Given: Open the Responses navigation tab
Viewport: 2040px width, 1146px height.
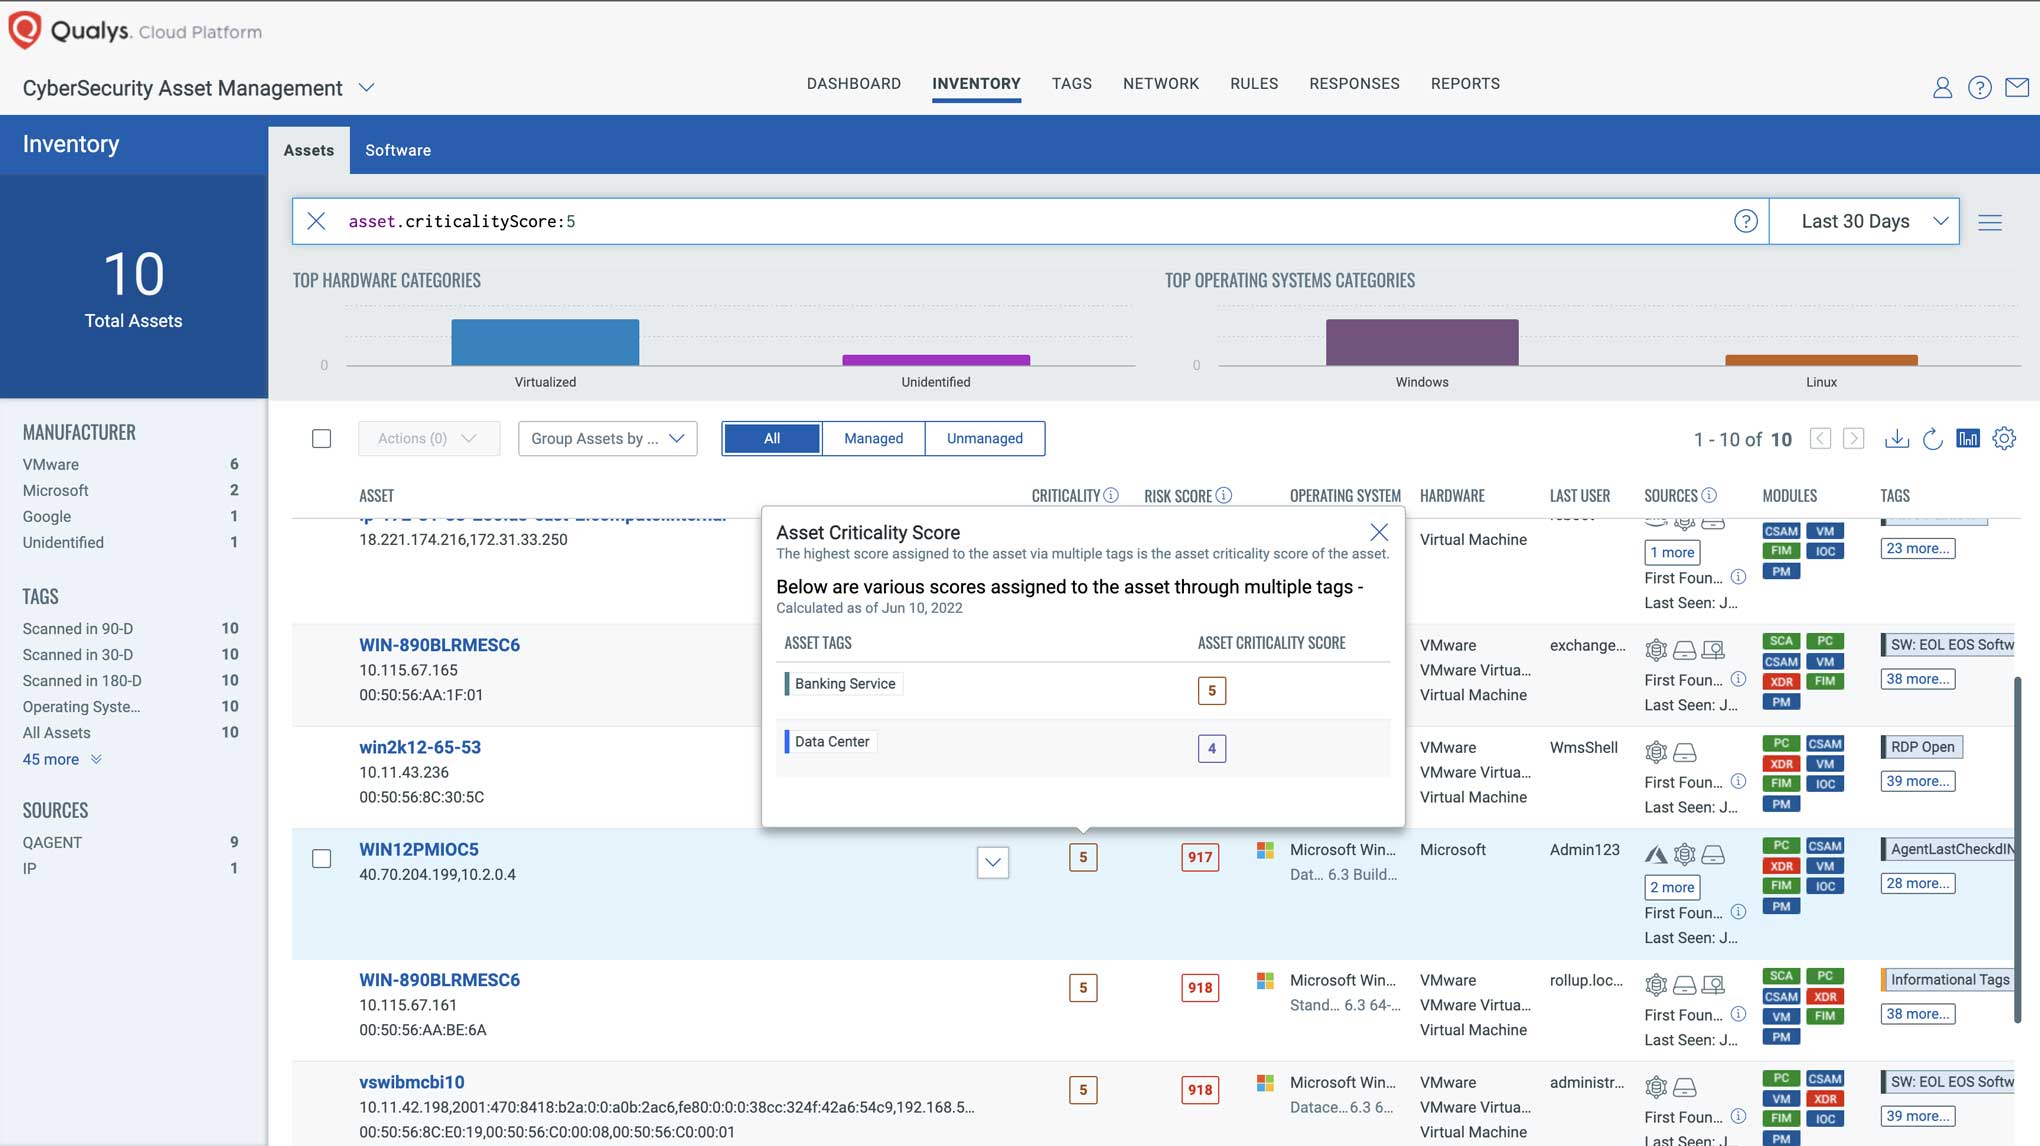Looking at the screenshot, I should pyautogui.click(x=1354, y=84).
